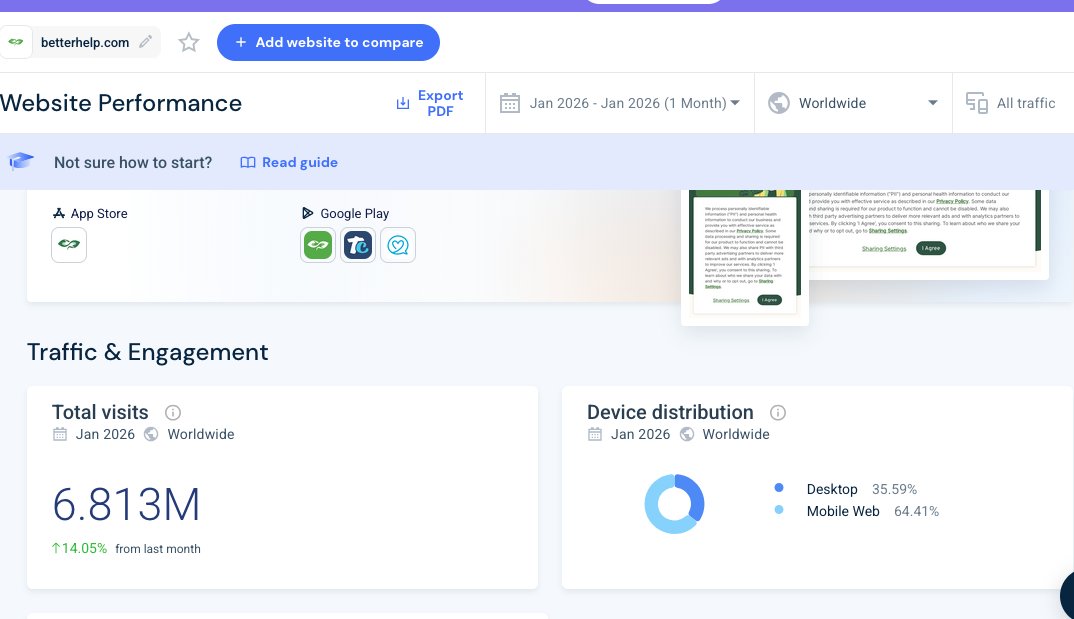The width and height of the screenshot is (1074, 619).
Task: Click the calendar icon in date picker
Action: point(510,103)
